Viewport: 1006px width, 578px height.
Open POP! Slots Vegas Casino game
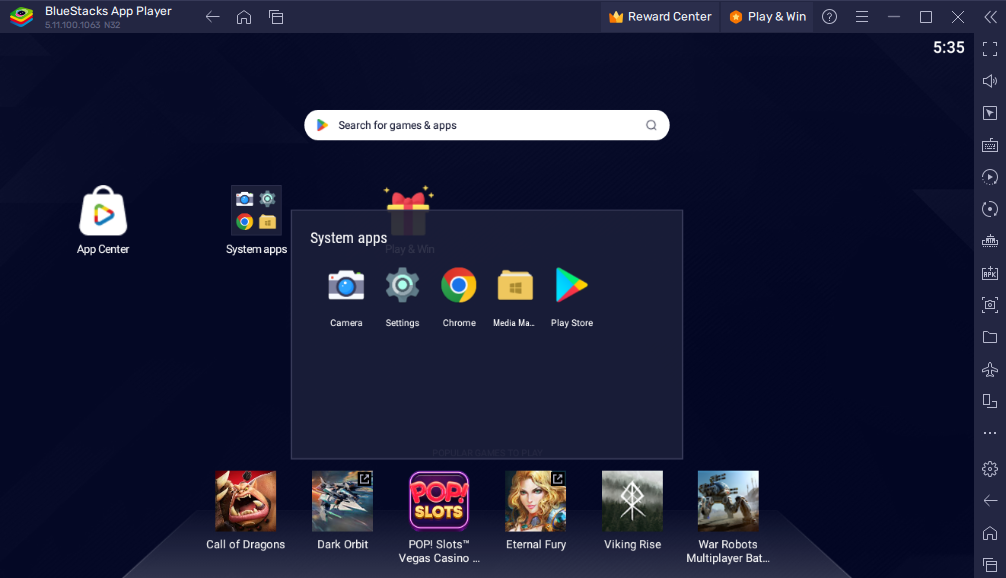[439, 501]
